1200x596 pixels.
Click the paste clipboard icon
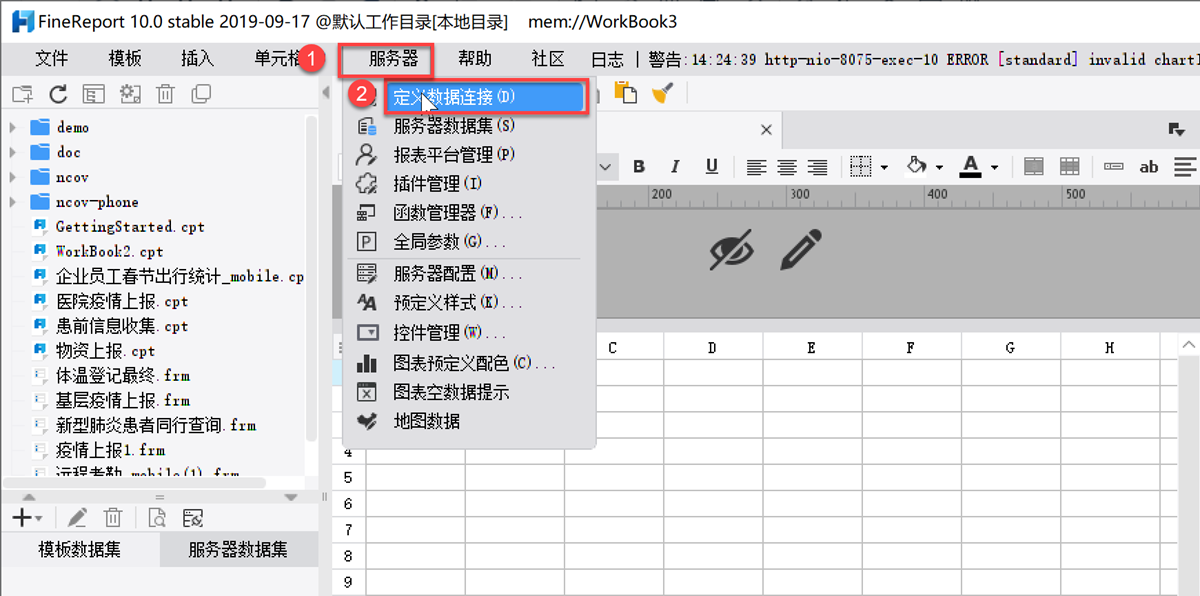click(625, 92)
